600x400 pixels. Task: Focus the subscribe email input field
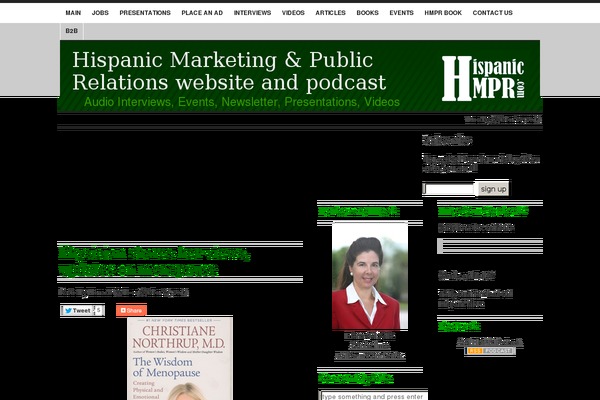click(449, 189)
